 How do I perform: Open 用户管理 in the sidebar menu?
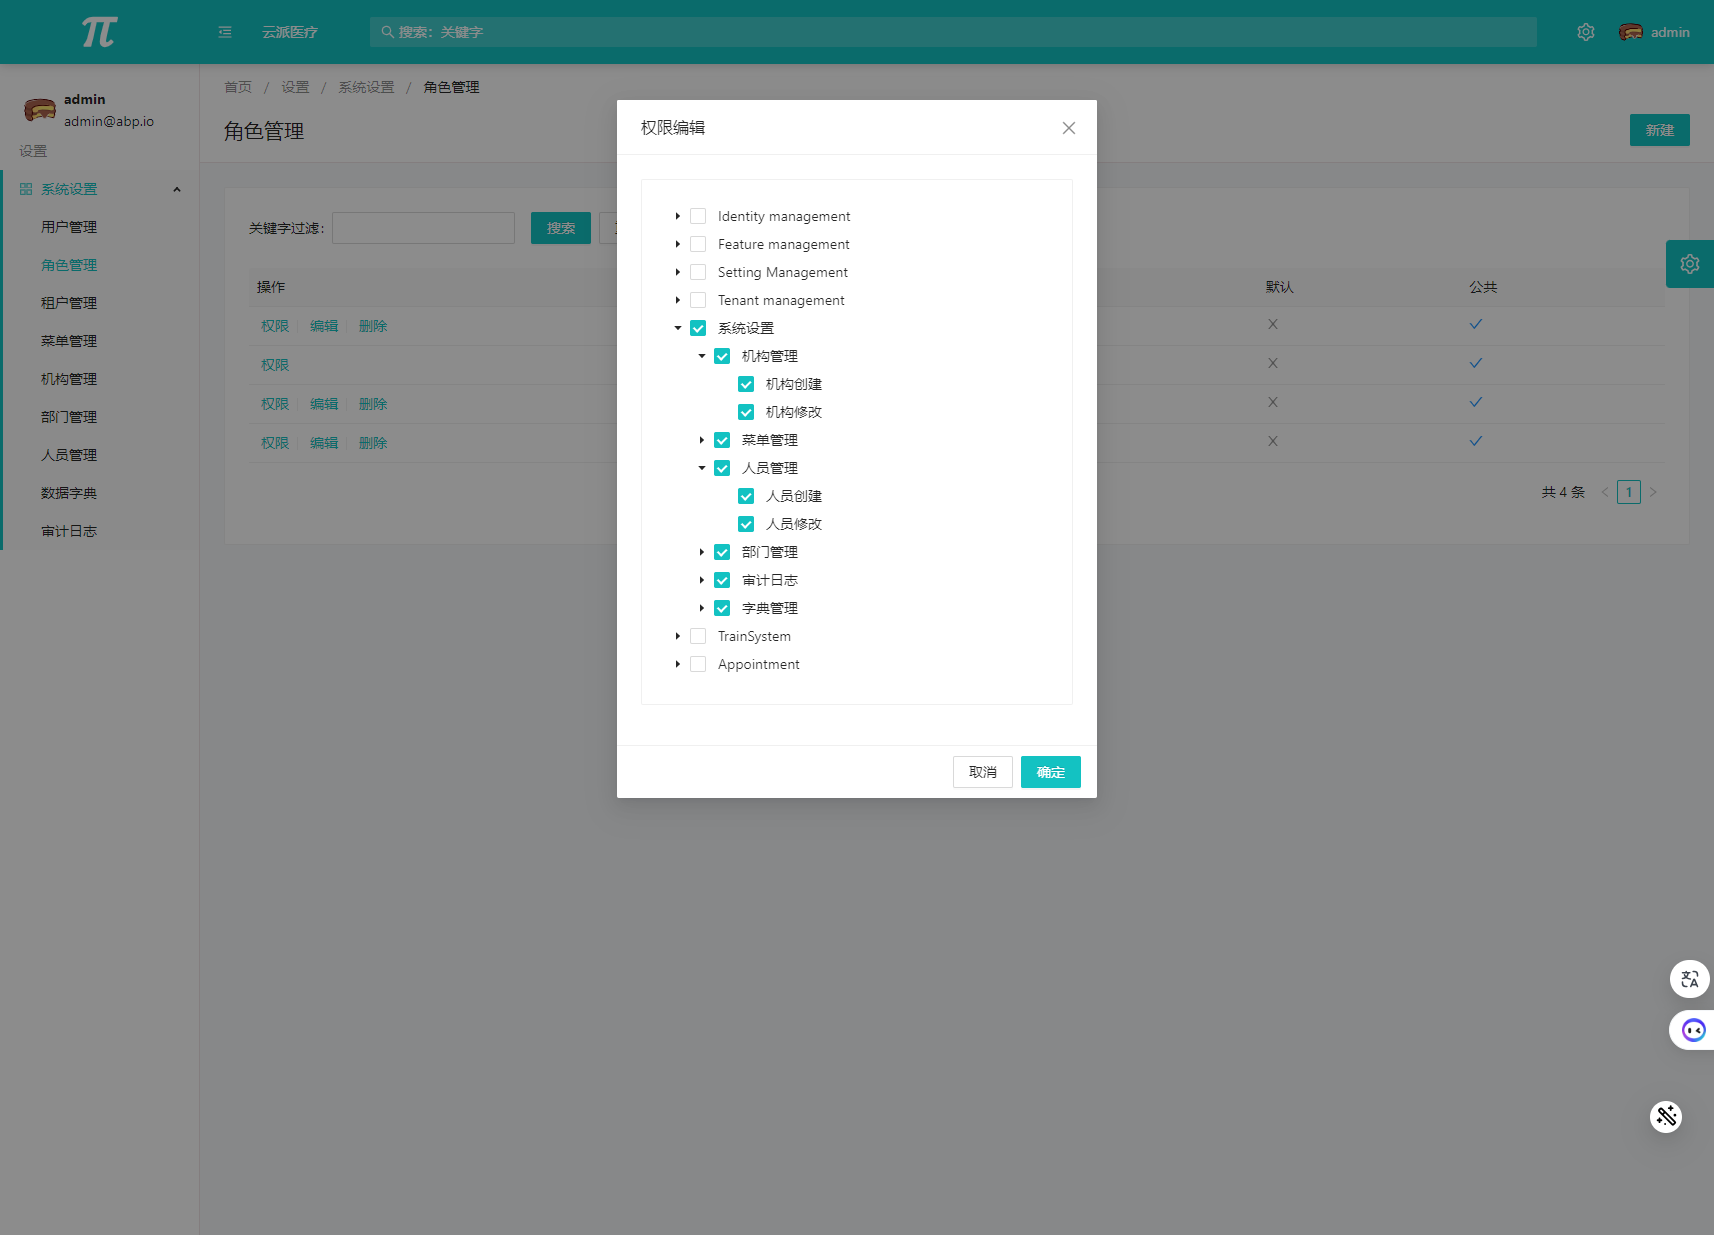tap(69, 227)
